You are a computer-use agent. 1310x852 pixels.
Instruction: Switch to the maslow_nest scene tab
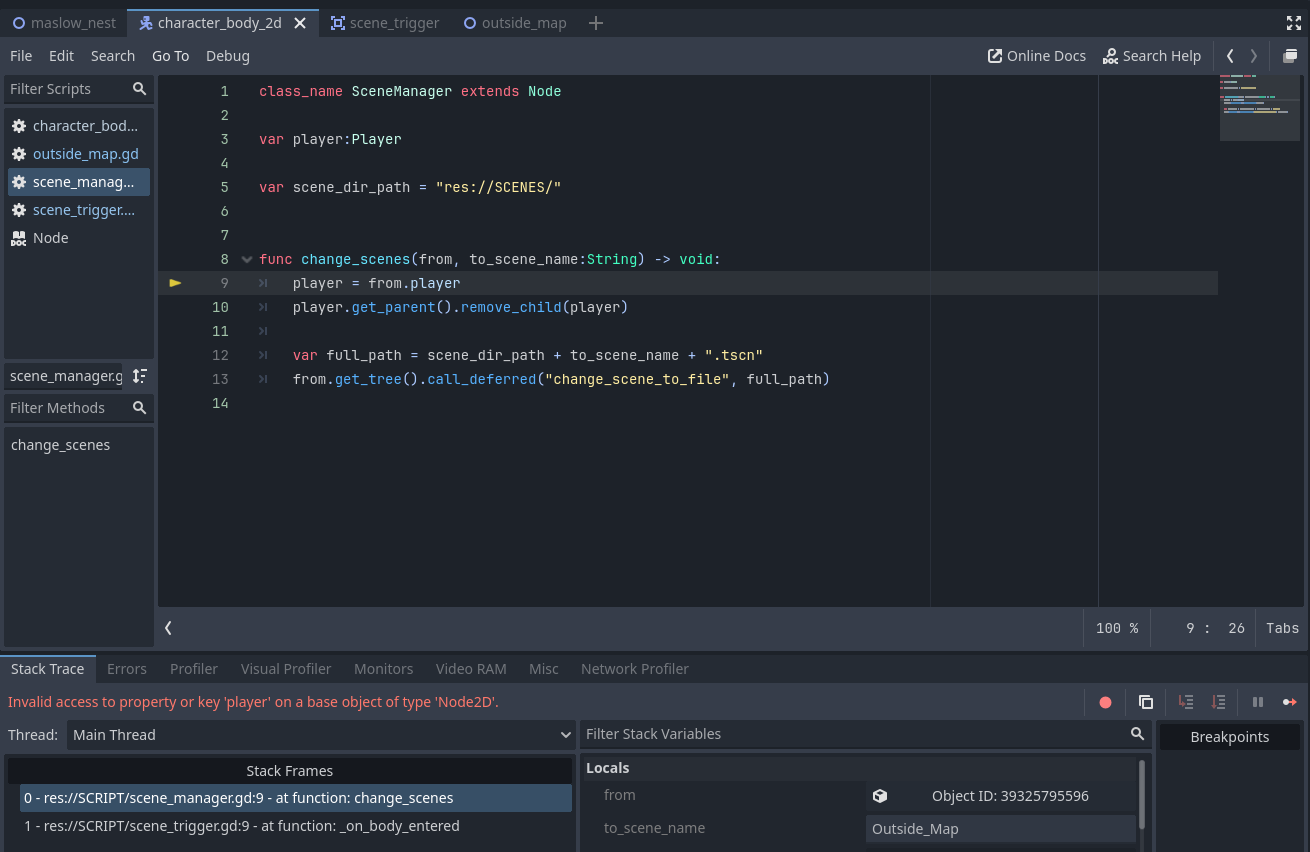(64, 23)
